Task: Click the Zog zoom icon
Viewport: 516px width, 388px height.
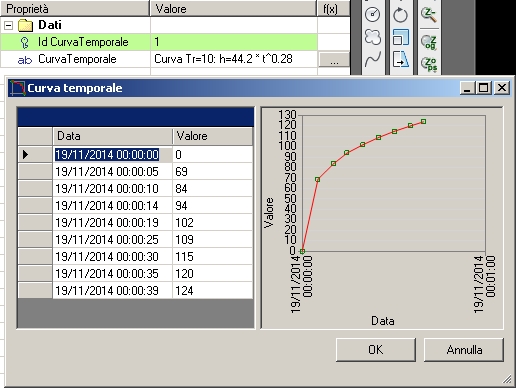Action: tap(429, 42)
